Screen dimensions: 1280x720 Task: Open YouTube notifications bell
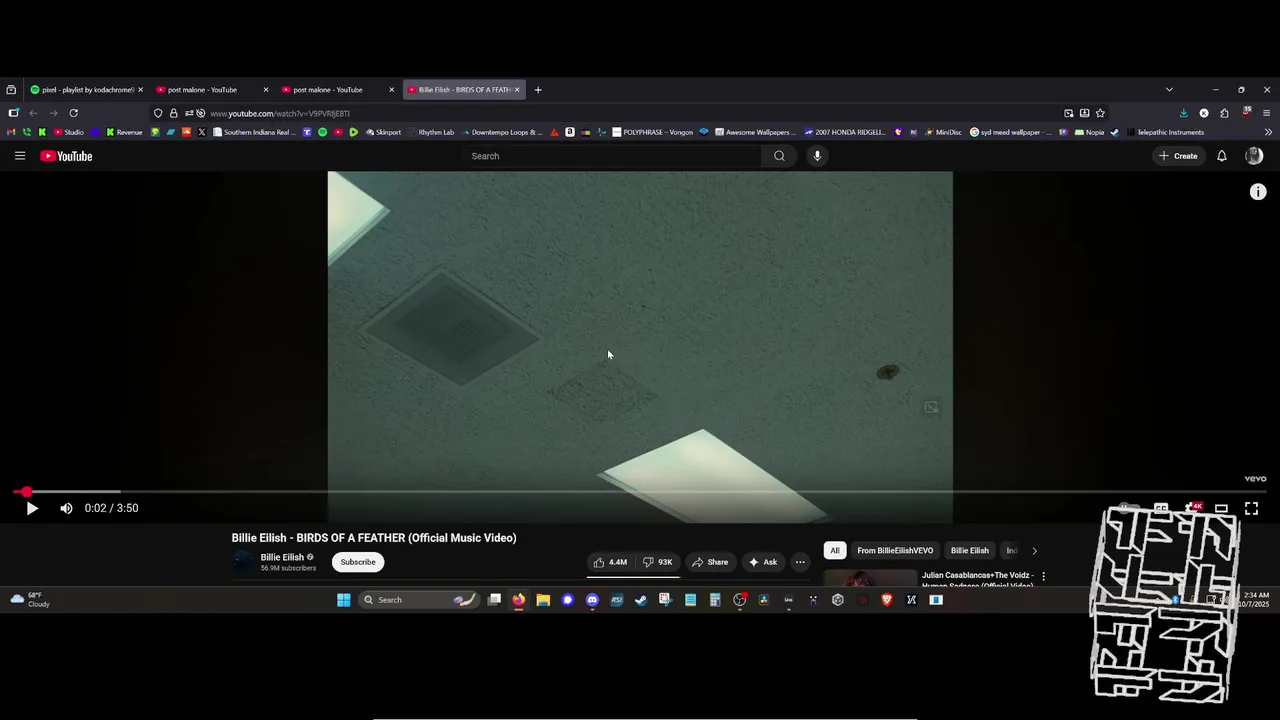[x=1221, y=156]
